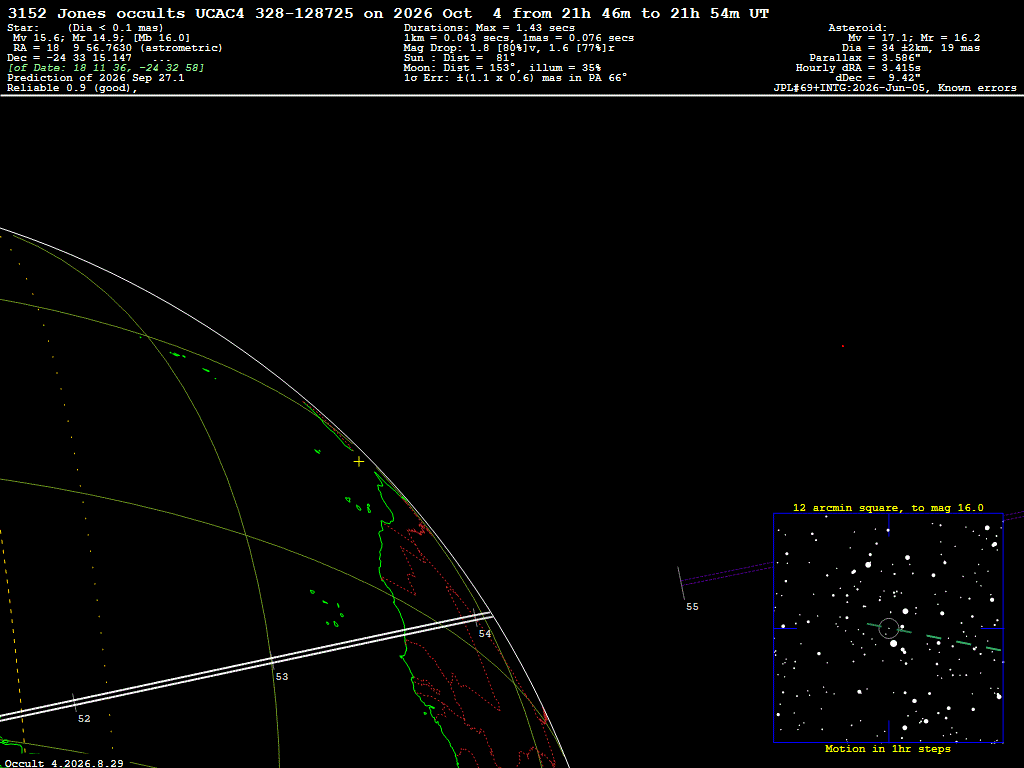Click the bright star below the target circle
The height and width of the screenshot is (768, 1024).
893,643
